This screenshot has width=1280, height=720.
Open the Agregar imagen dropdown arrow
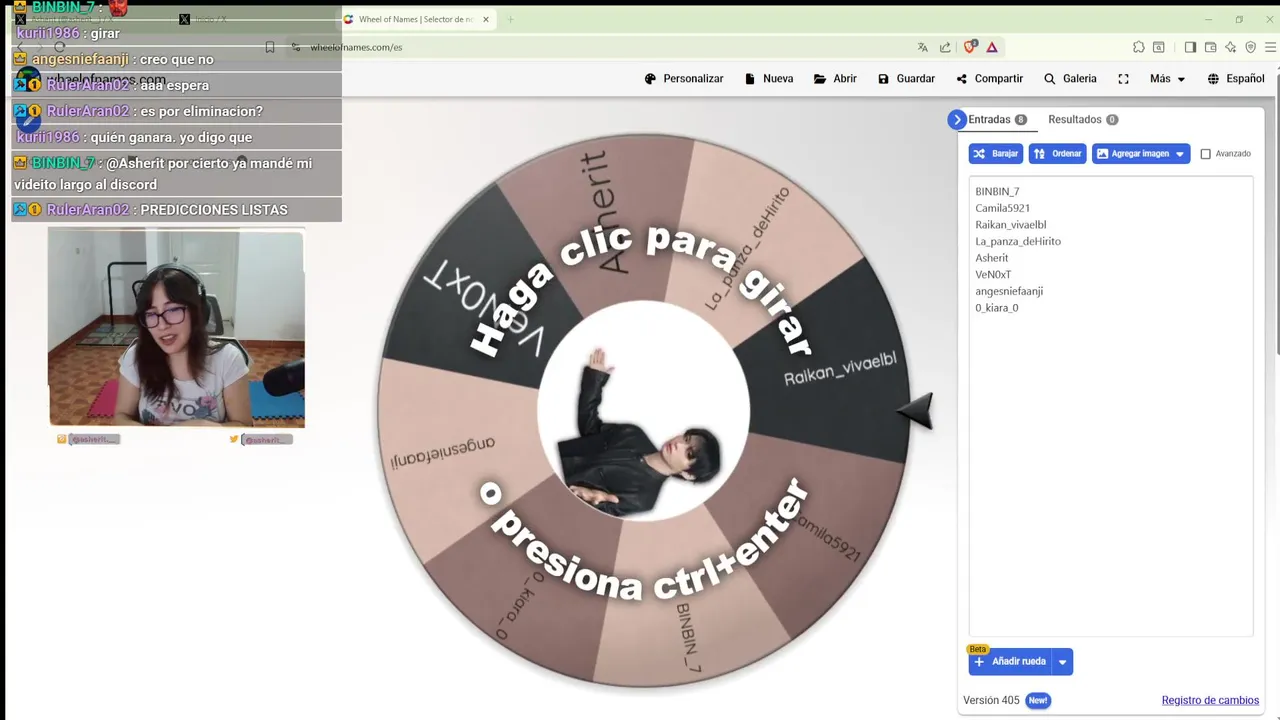point(1181,154)
